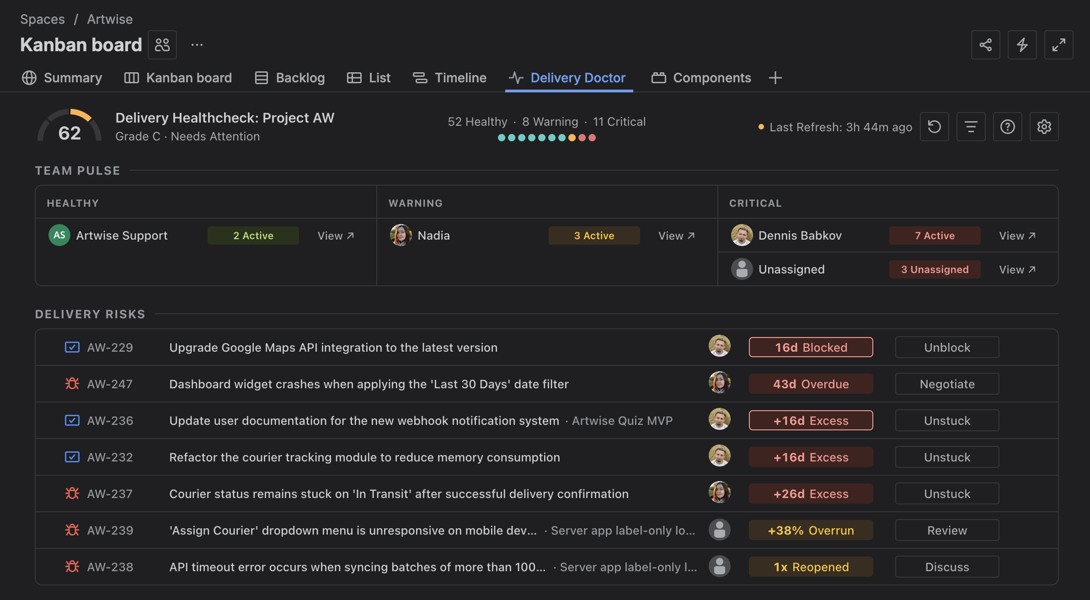Click the Artwise breadcrumb link
Viewport: 1090px width, 600px height.
(x=109, y=19)
